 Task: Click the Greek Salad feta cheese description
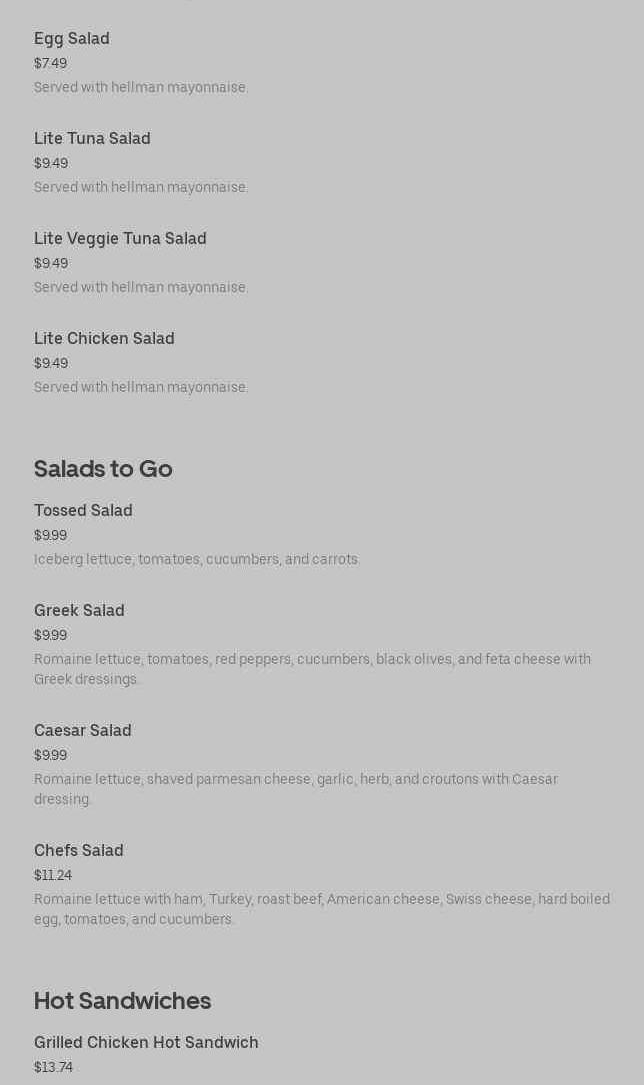point(312,669)
